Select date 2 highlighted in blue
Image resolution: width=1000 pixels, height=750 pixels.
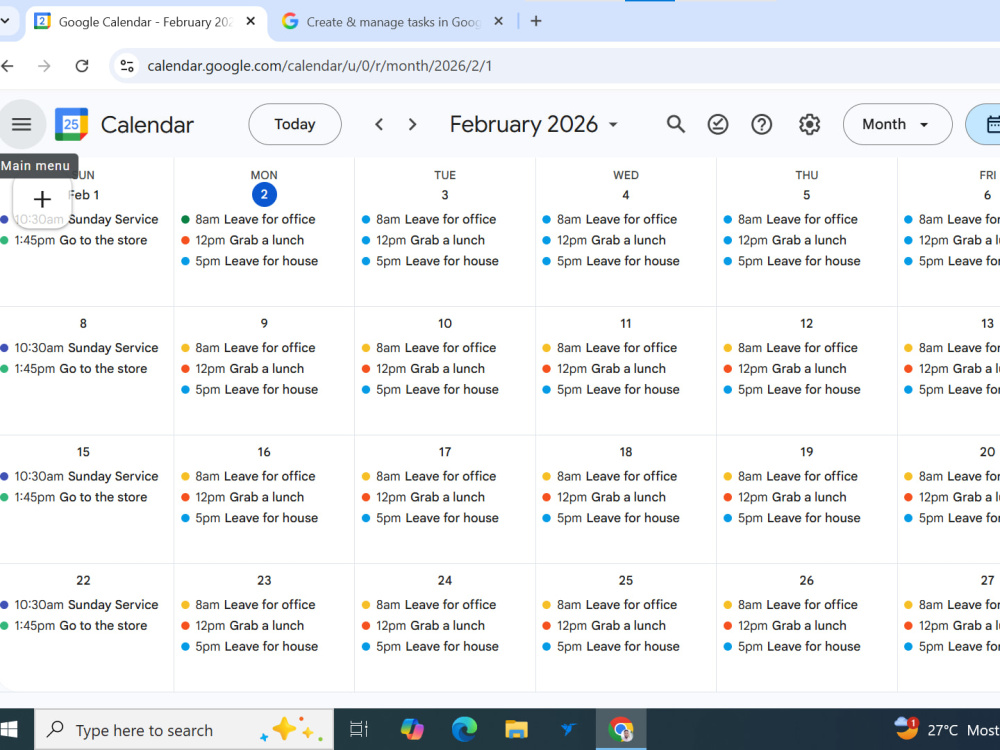264,195
